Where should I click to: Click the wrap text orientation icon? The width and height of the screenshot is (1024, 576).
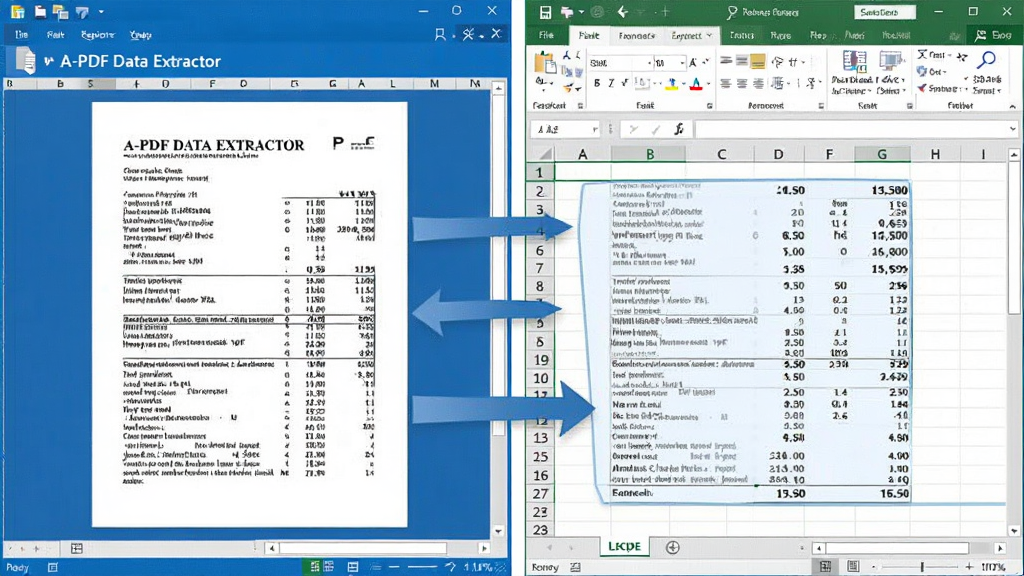[777, 62]
